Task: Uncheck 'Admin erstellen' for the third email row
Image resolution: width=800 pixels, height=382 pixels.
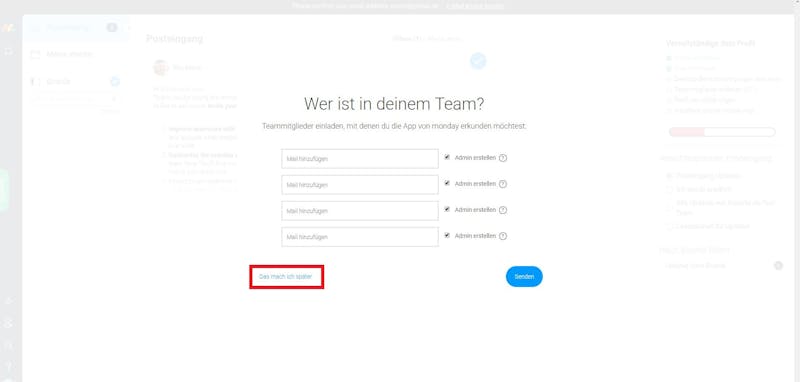Action: pos(447,209)
